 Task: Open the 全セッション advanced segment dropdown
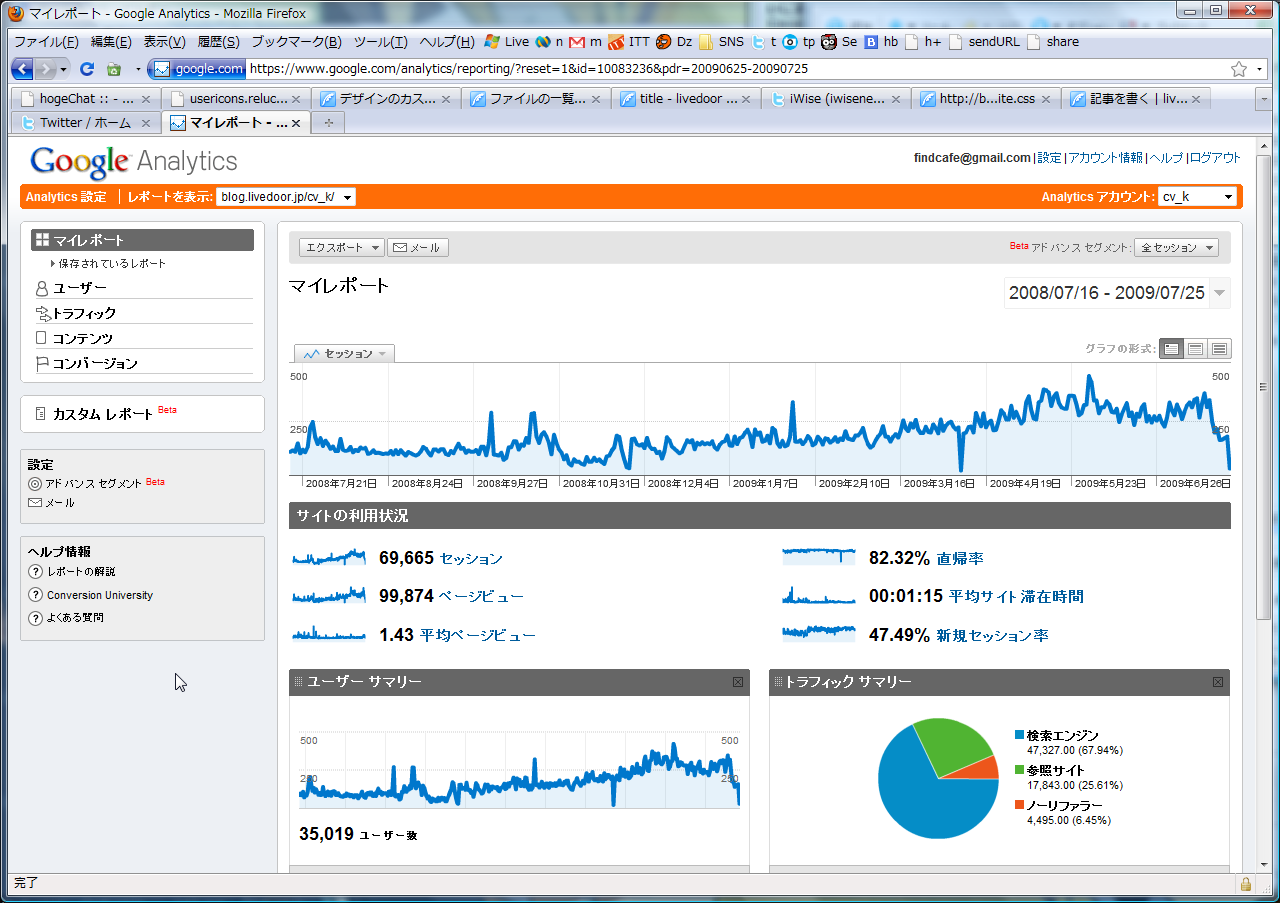pos(1176,247)
